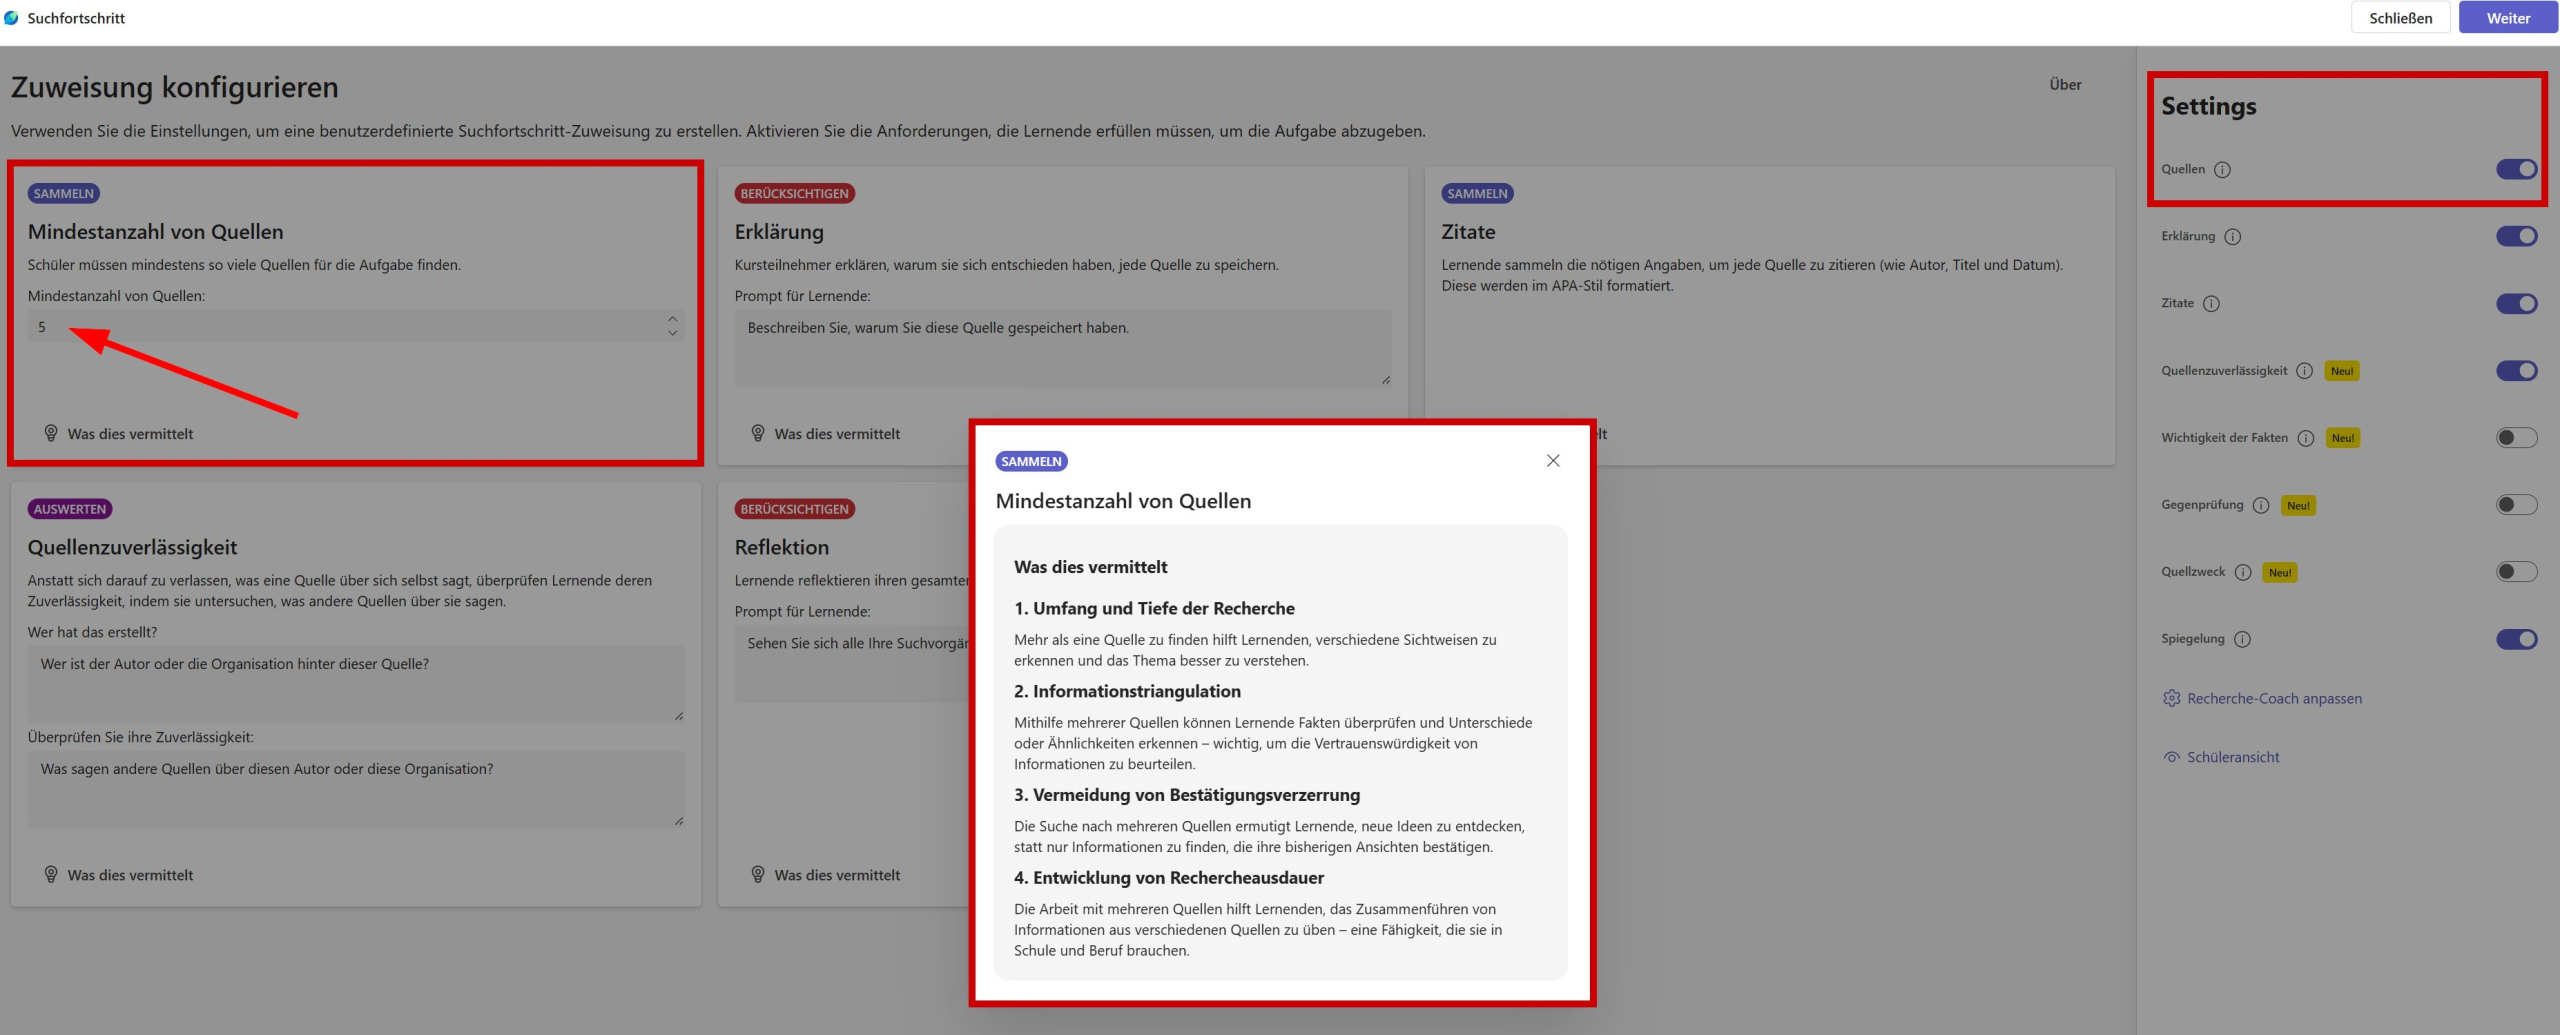Open Recherche-Coach anpassen settings
The width and height of the screenshot is (2560, 1035).
coord(2273,699)
